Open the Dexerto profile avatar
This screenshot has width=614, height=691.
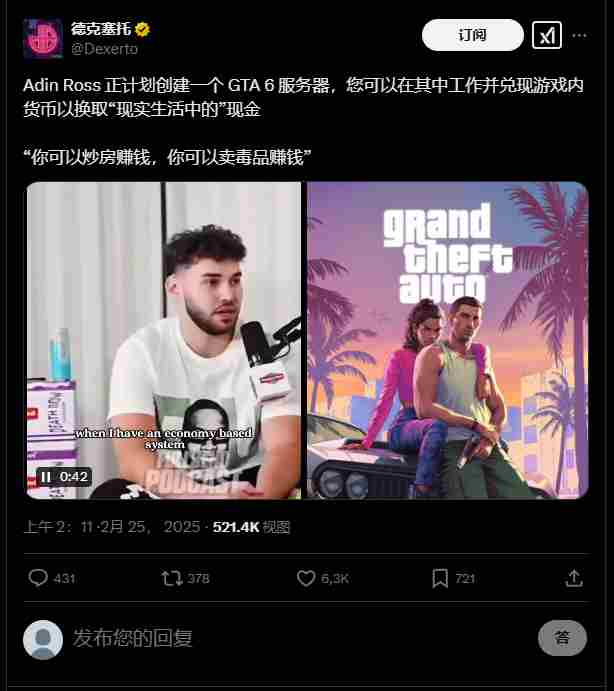[x=43, y=38]
